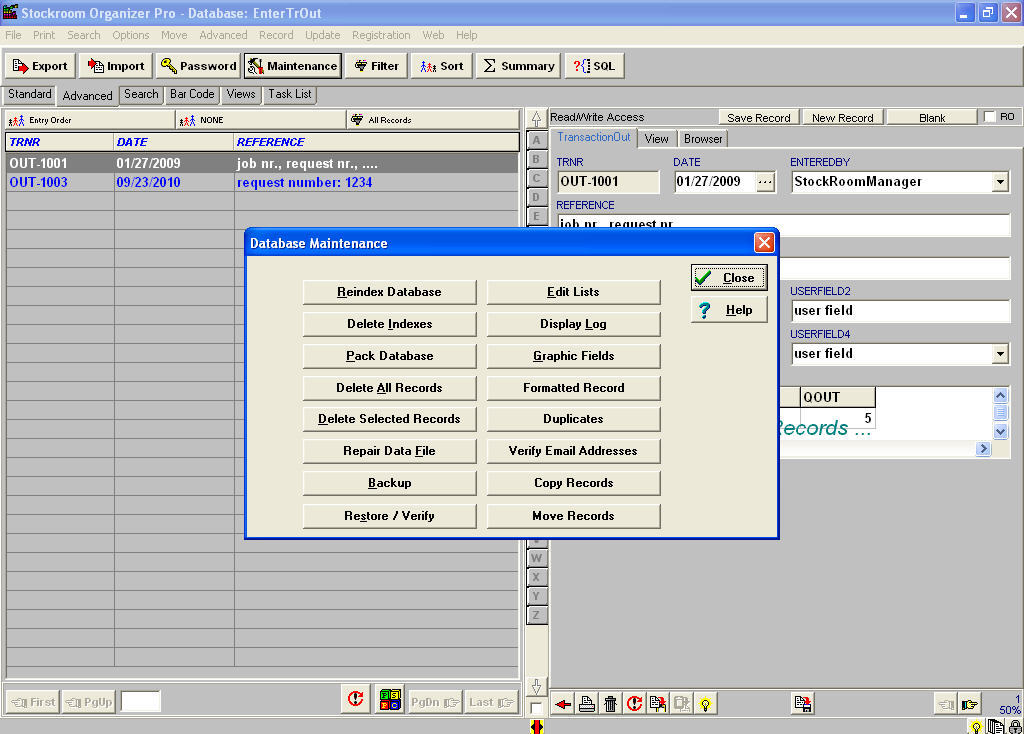Image resolution: width=1024 pixels, height=734 pixels.
Task: Open the Sort tool
Action: tap(441, 66)
